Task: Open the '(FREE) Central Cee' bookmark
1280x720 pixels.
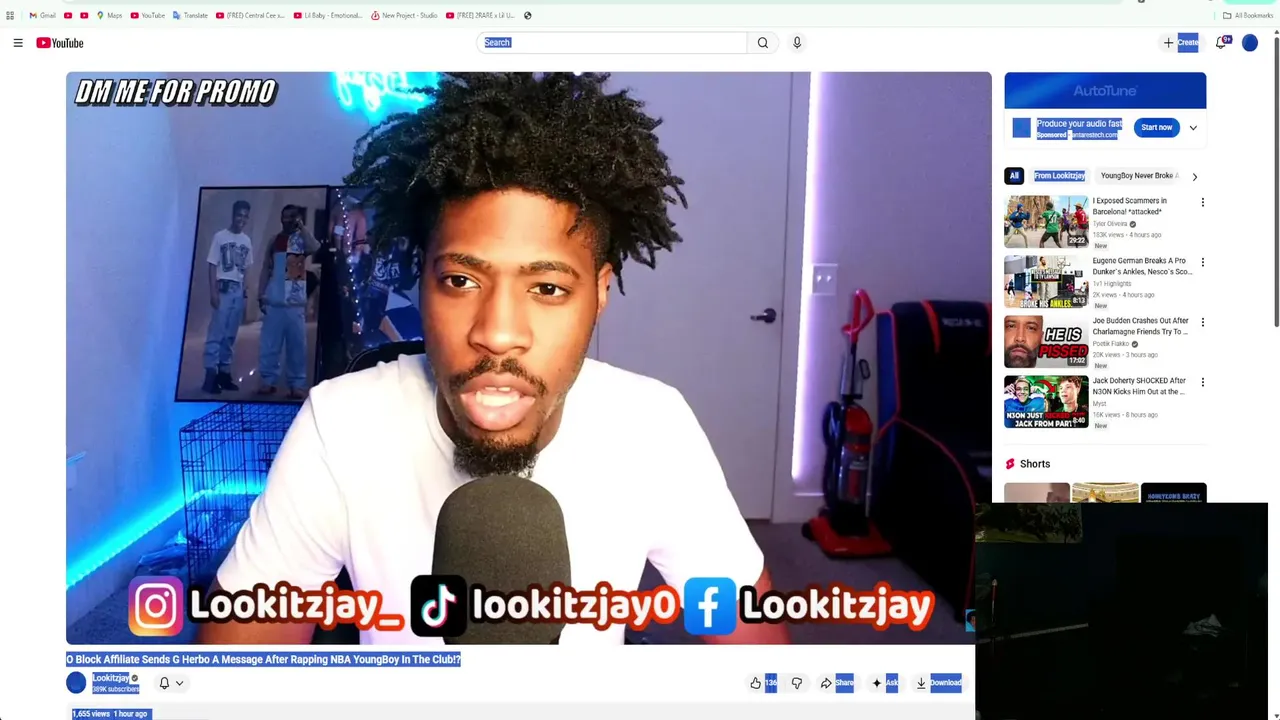Action: [x=251, y=15]
